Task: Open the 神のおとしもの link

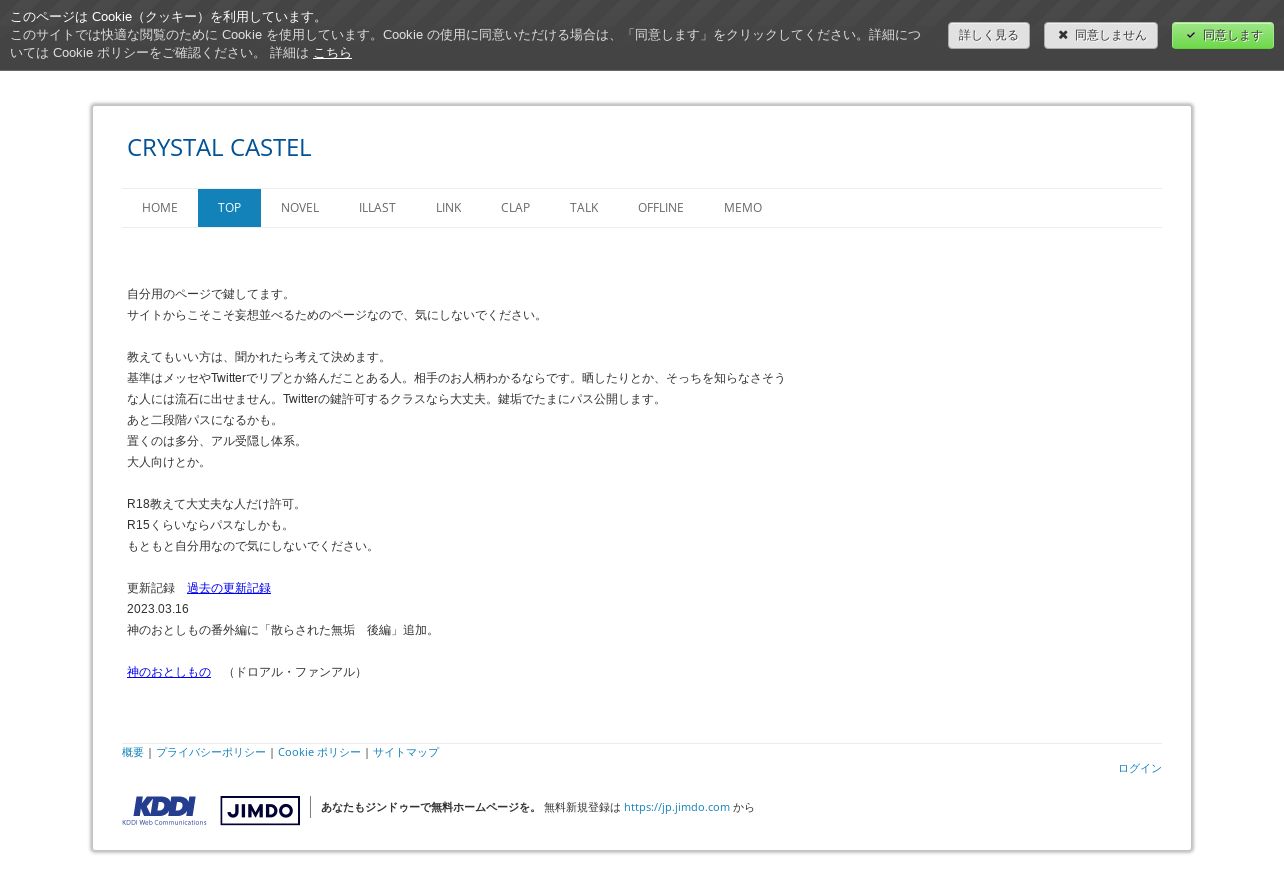Action: tap(169, 672)
